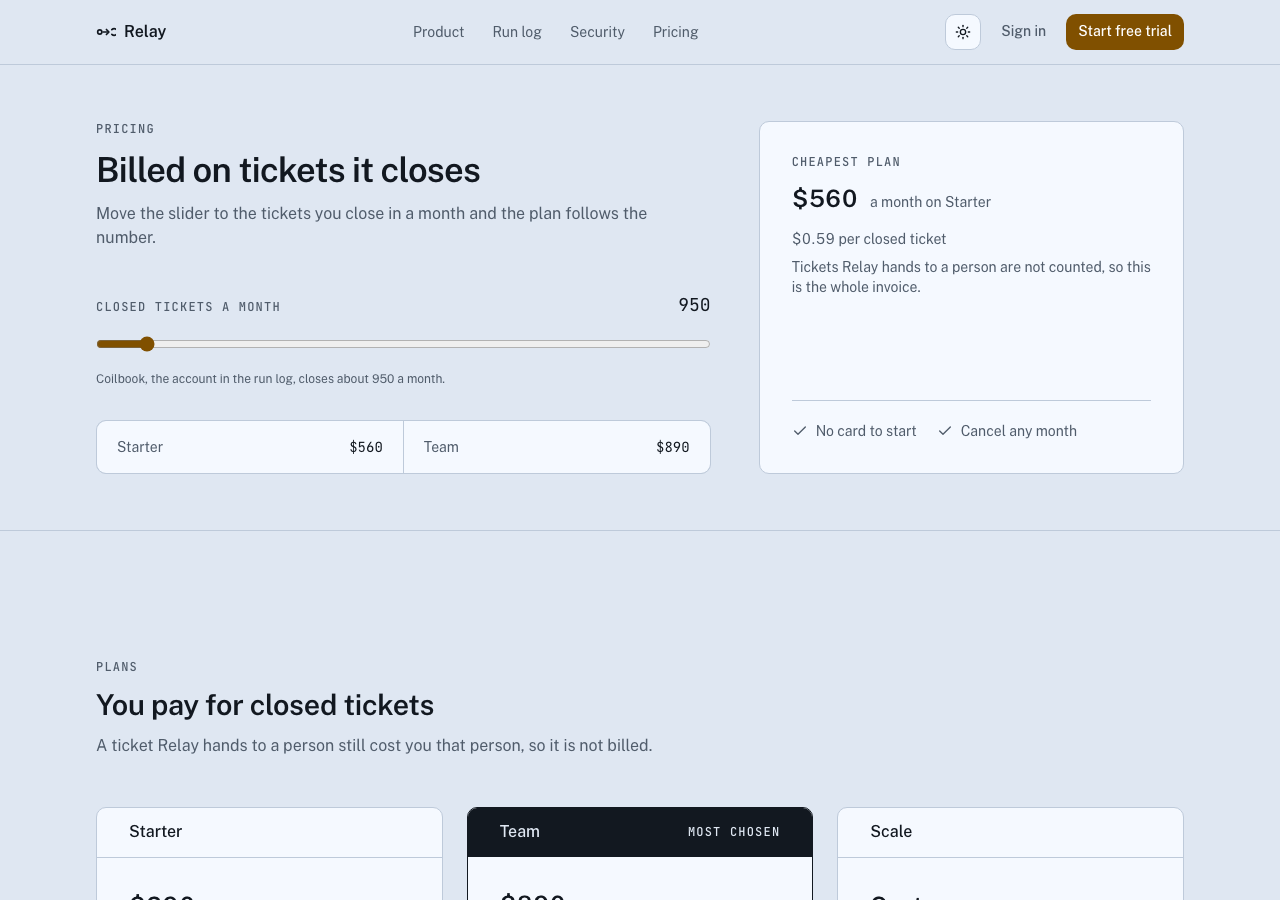The width and height of the screenshot is (1280, 900).
Task: Click the Scale plan card header
Action: tap(1010, 832)
